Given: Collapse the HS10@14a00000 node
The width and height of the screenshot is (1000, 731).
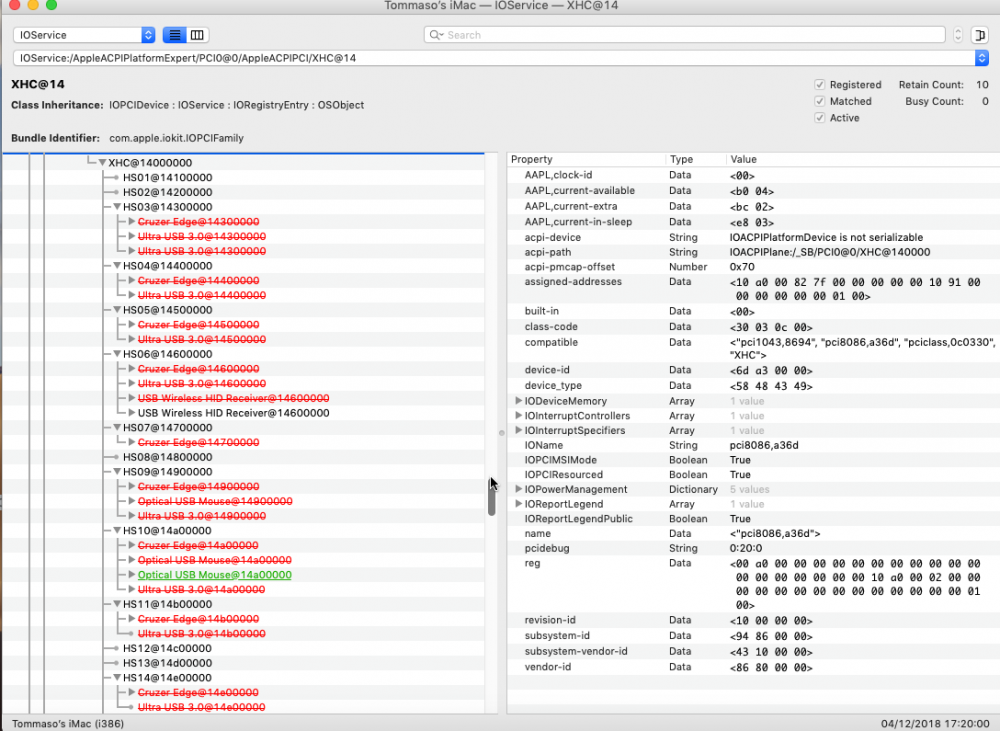Looking at the screenshot, I should [117, 531].
